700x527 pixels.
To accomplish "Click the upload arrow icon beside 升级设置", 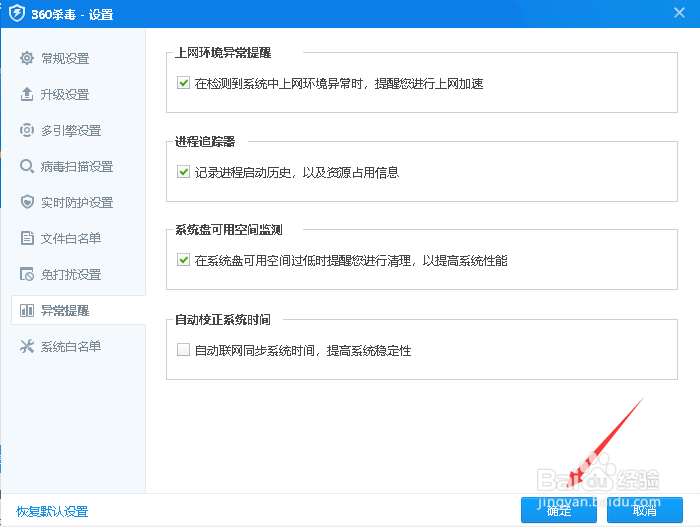I will pos(27,94).
